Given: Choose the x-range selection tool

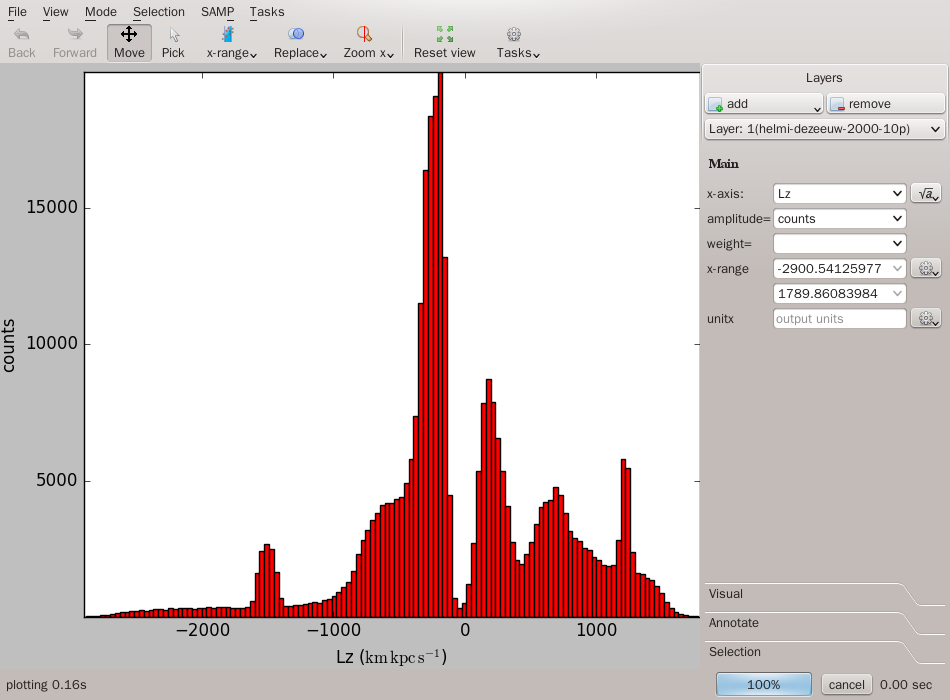Looking at the screenshot, I should point(231,43).
